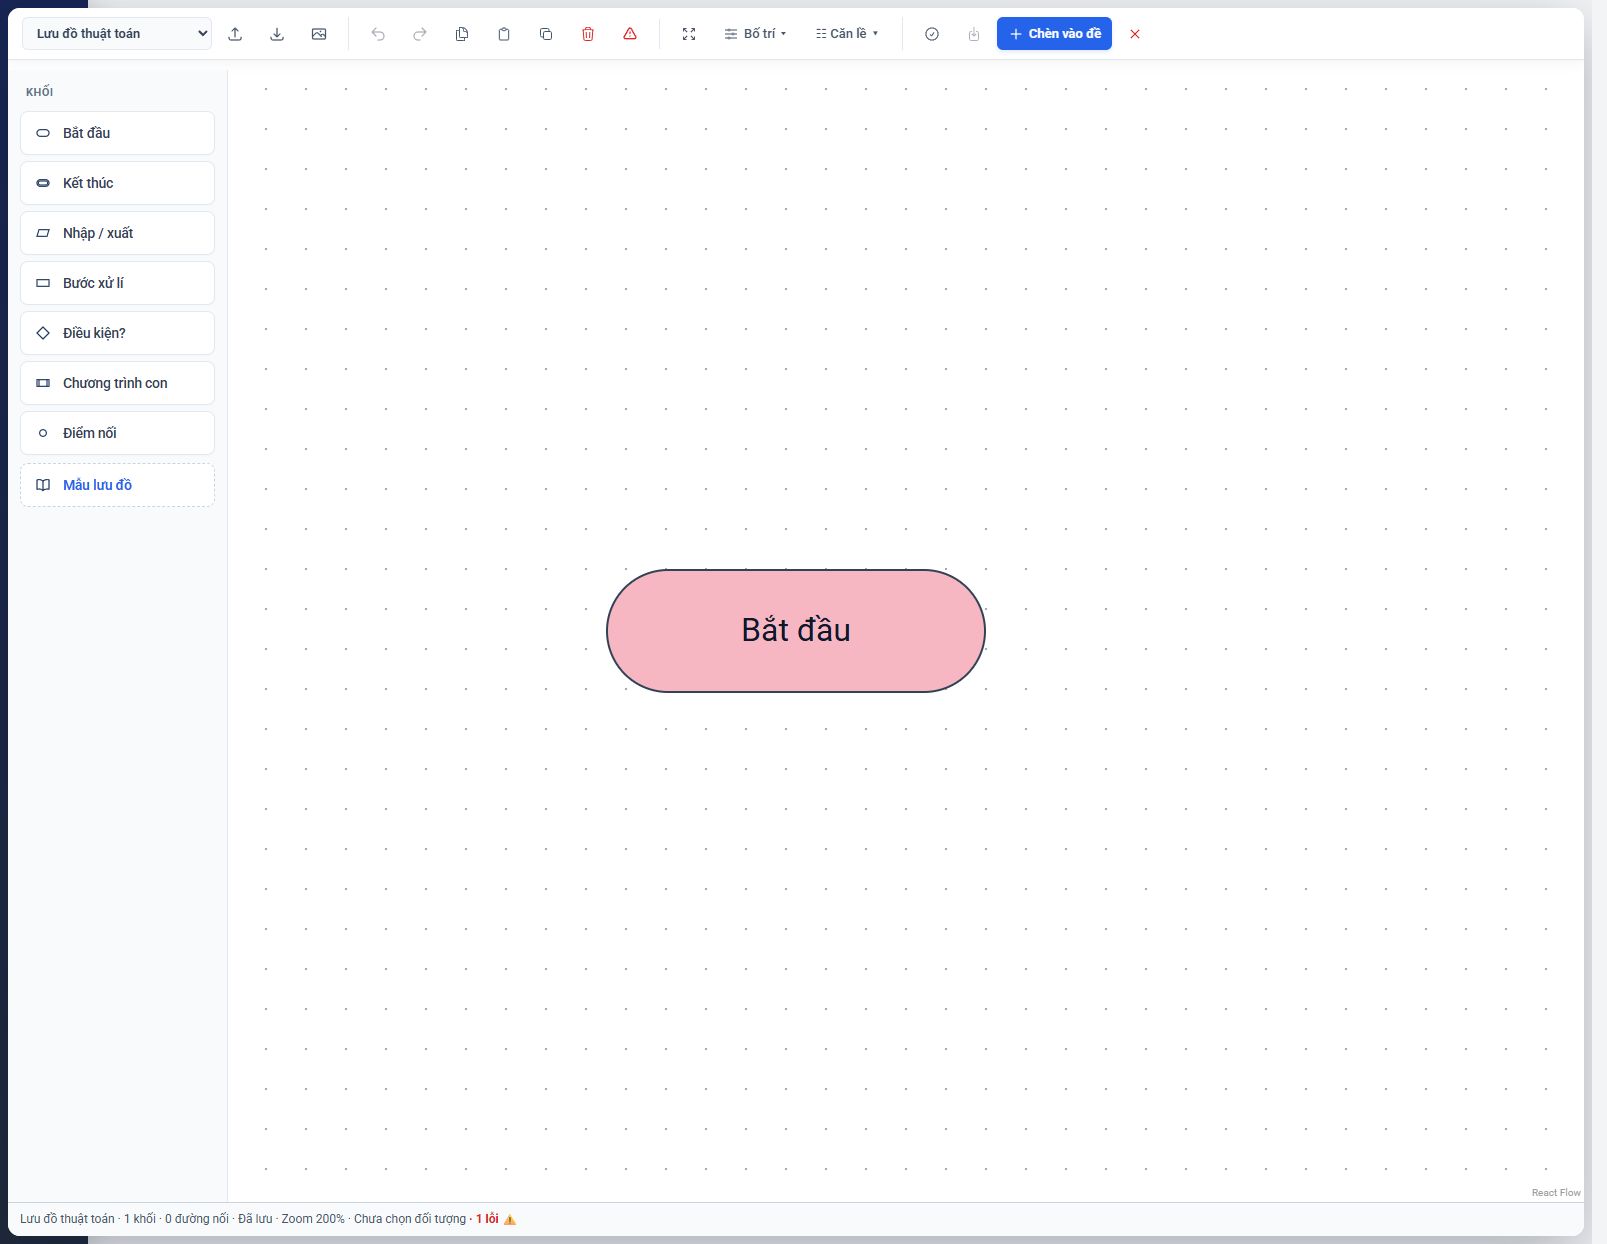This screenshot has width=1607, height=1244.
Task: Click the Chèn vào đề button
Action: 1054,34
